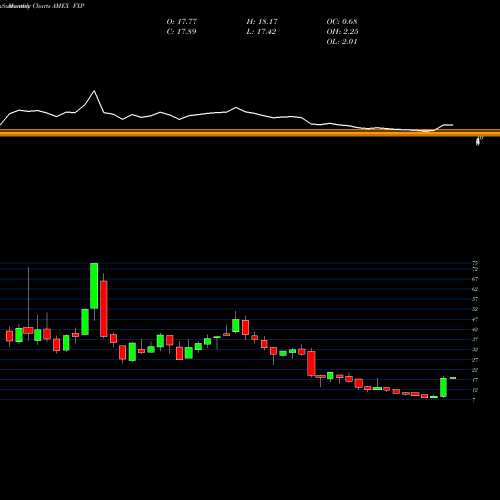The width and height of the screenshot is (500, 500).
Task: Click the close price 'C: 17.89'
Action: [181, 32]
